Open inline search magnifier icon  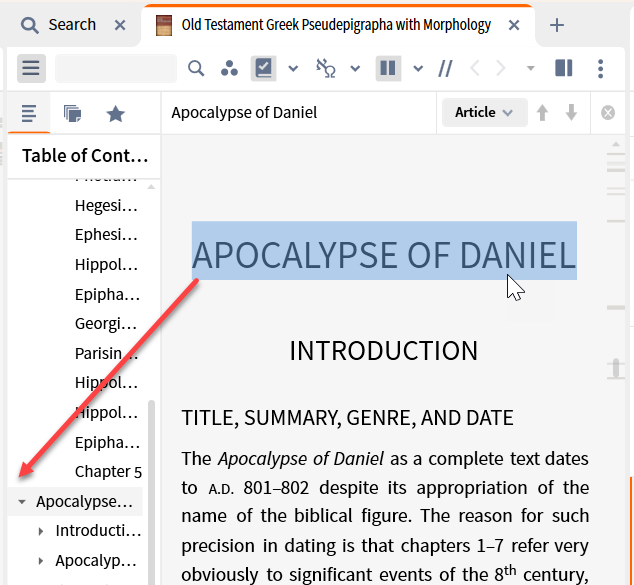click(x=196, y=68)
